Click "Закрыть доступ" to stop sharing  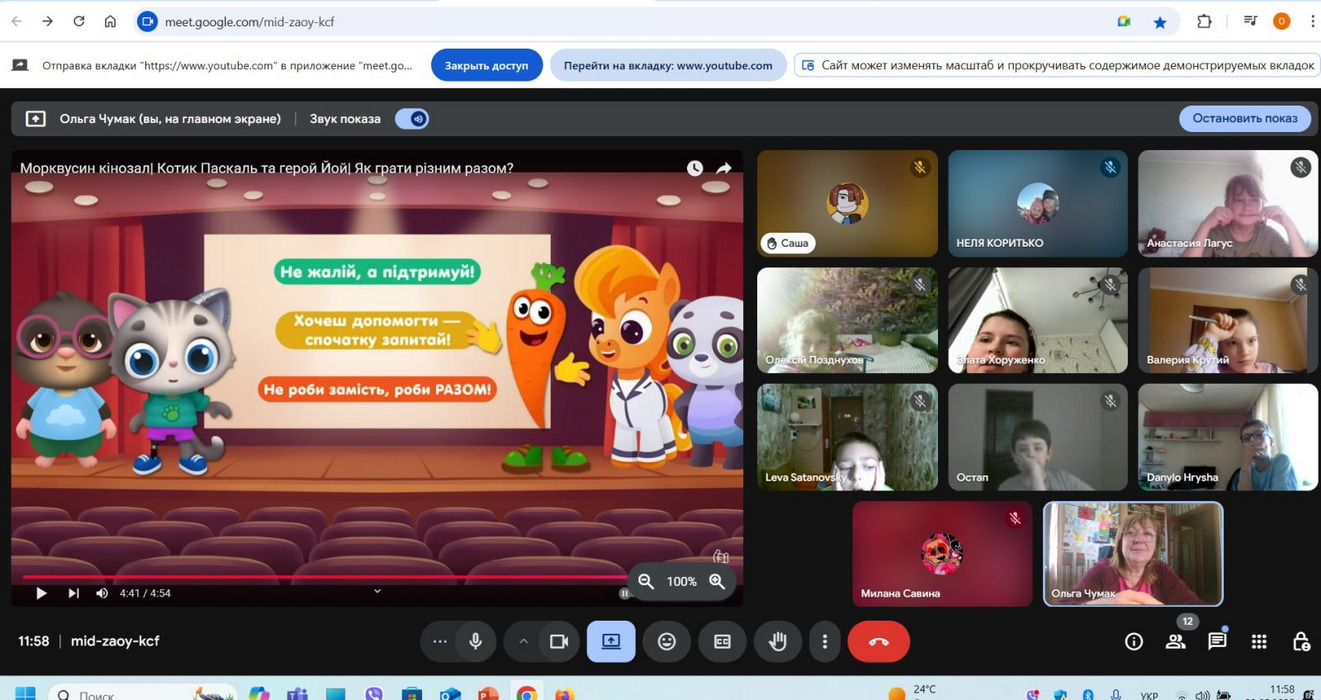[x=486, y=65]
